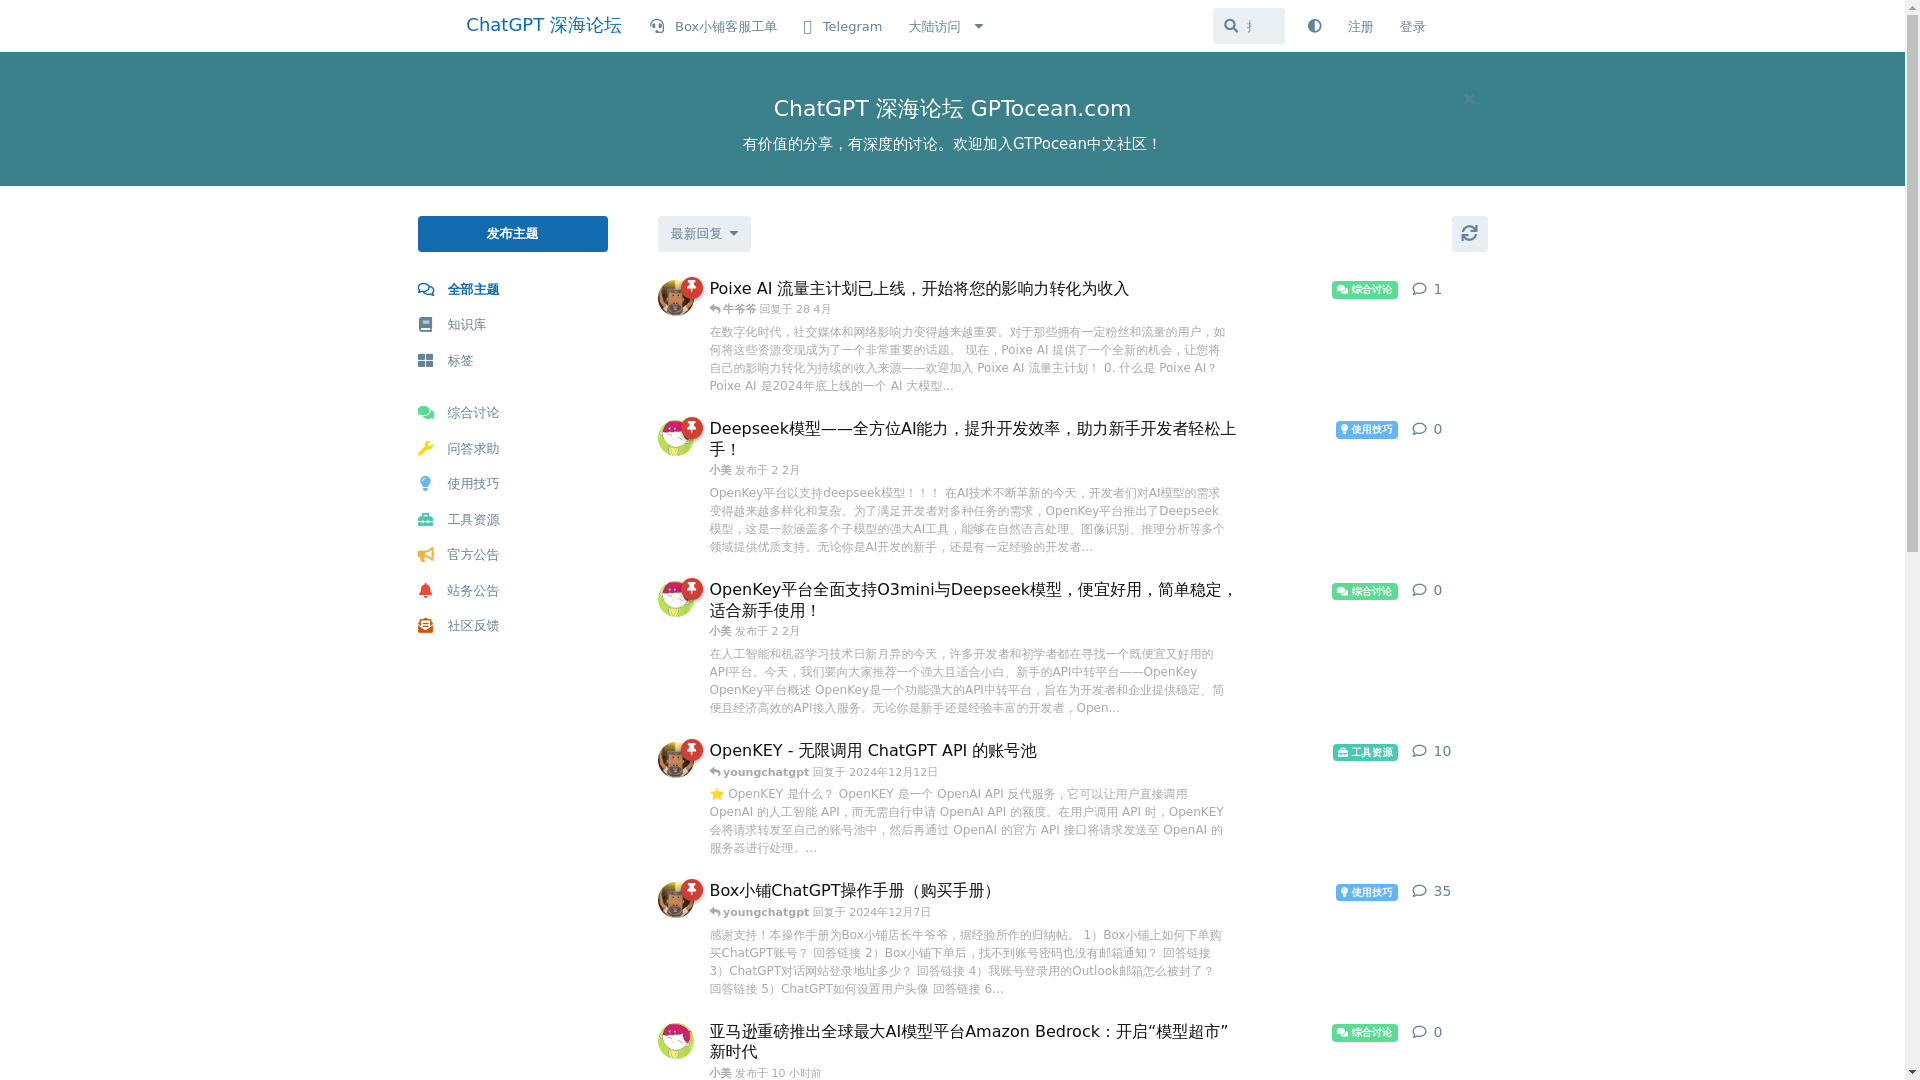Open the OpenKey平台全面支持O3mini topic
This screenshot has width=1920, height=1080.
click(973, 600)
